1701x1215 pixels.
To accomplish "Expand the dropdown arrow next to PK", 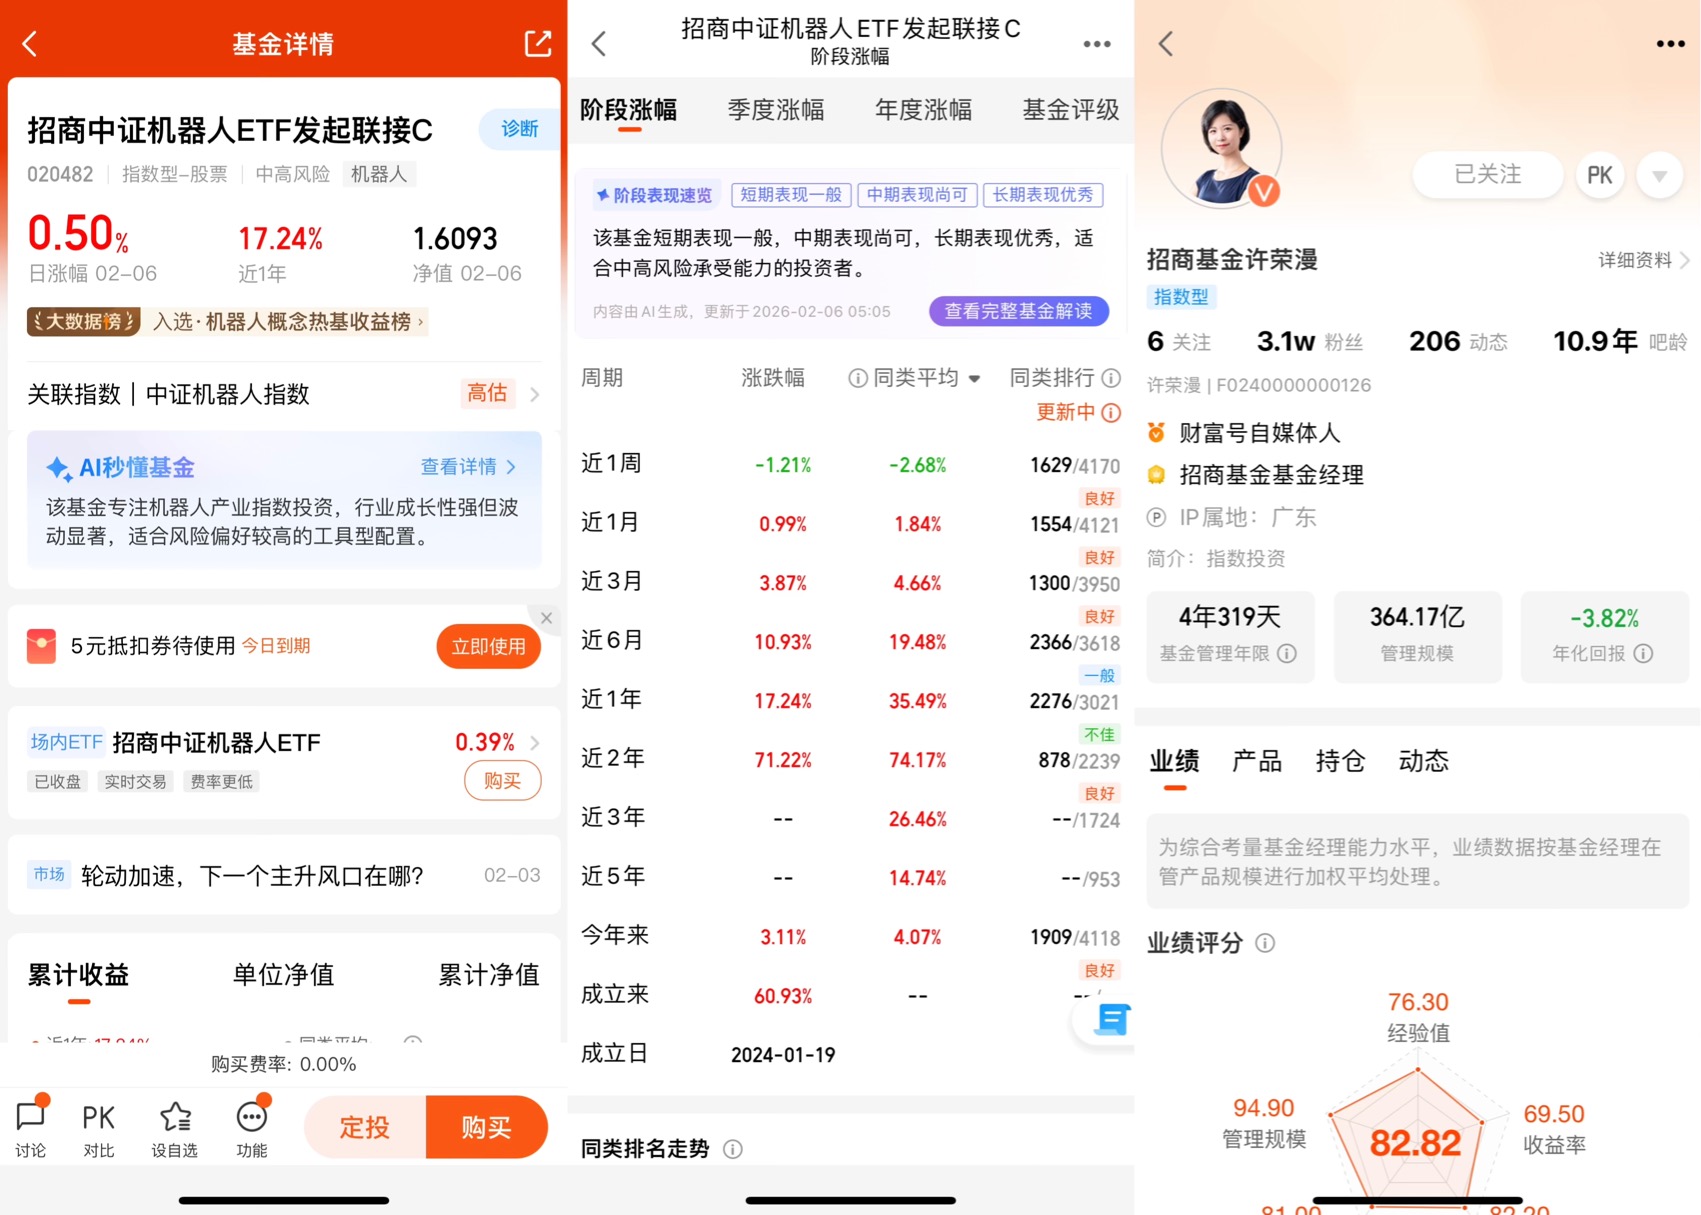I will tap(1659, 176).
